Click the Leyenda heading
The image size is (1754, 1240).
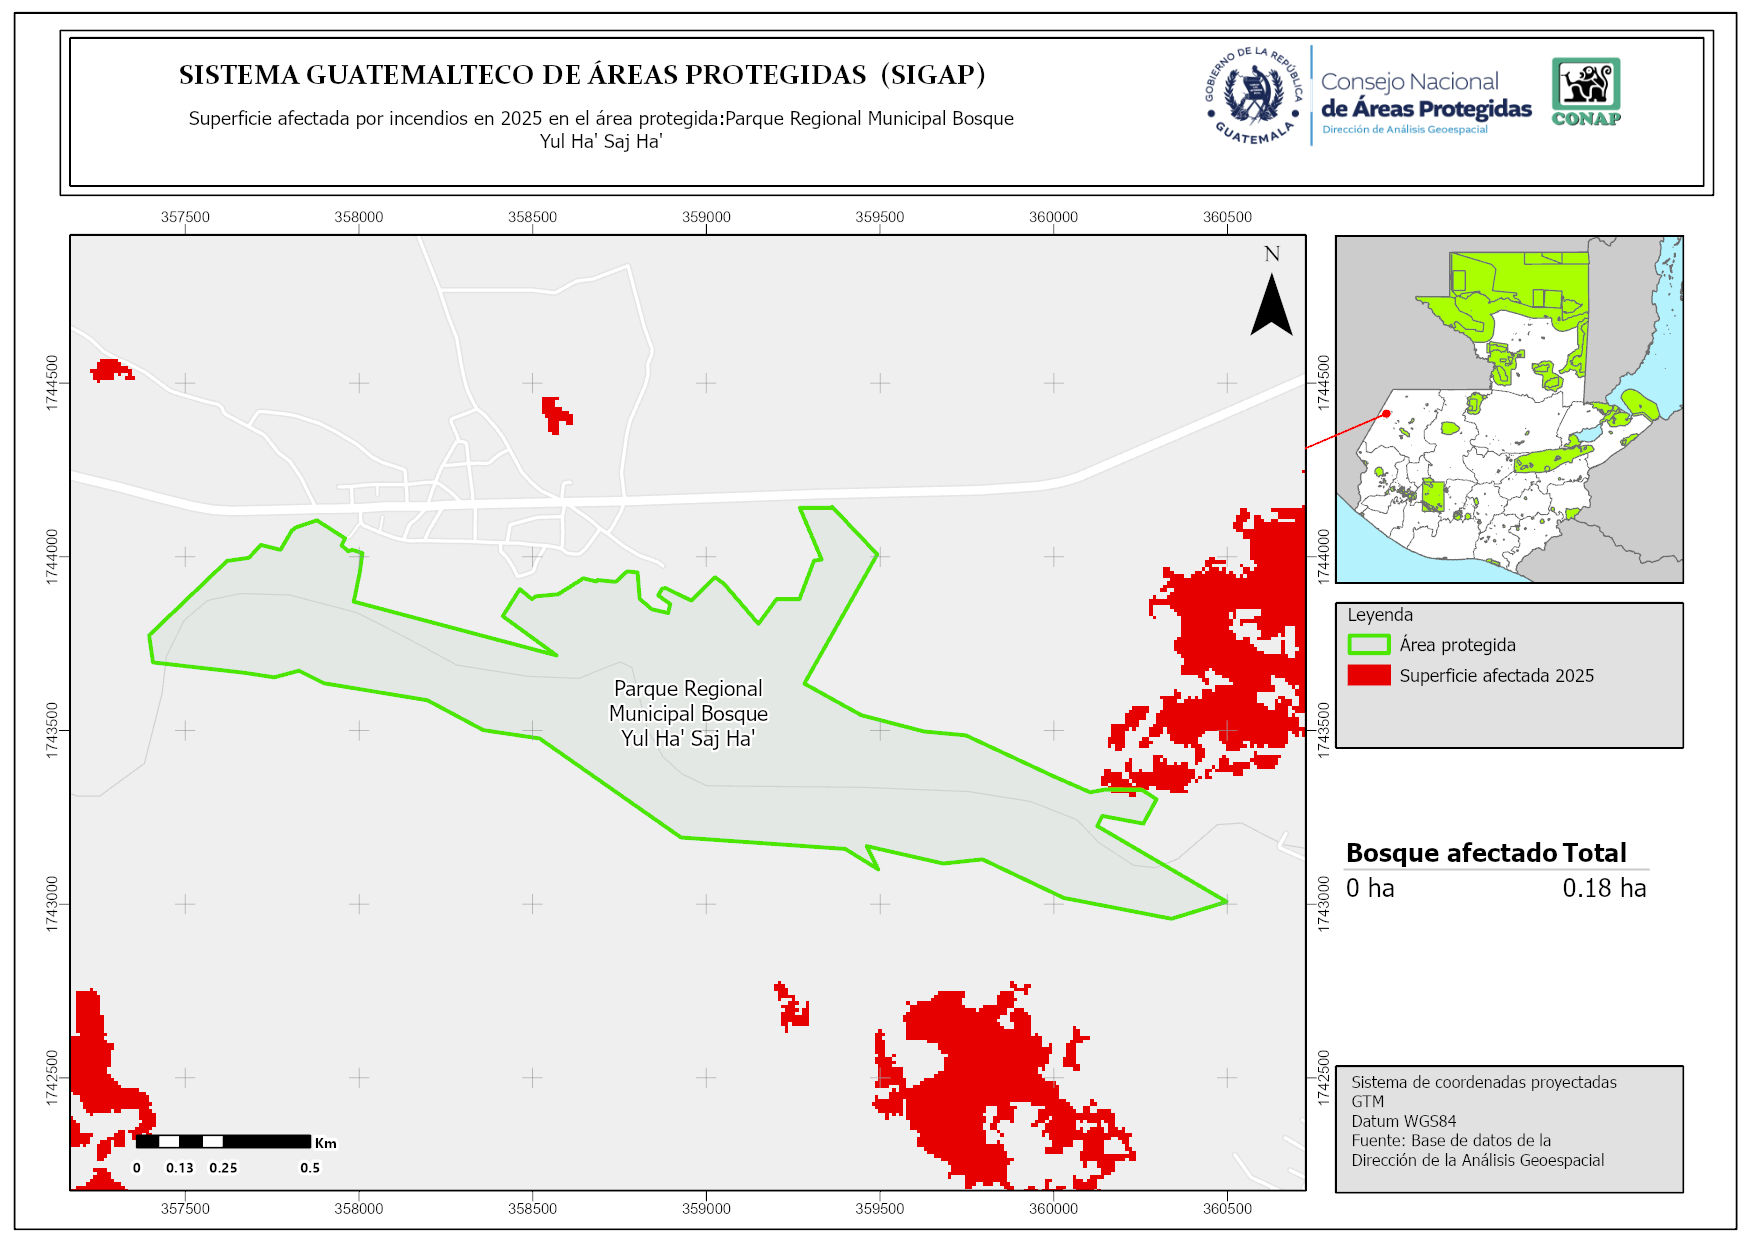pos(1380,615)
